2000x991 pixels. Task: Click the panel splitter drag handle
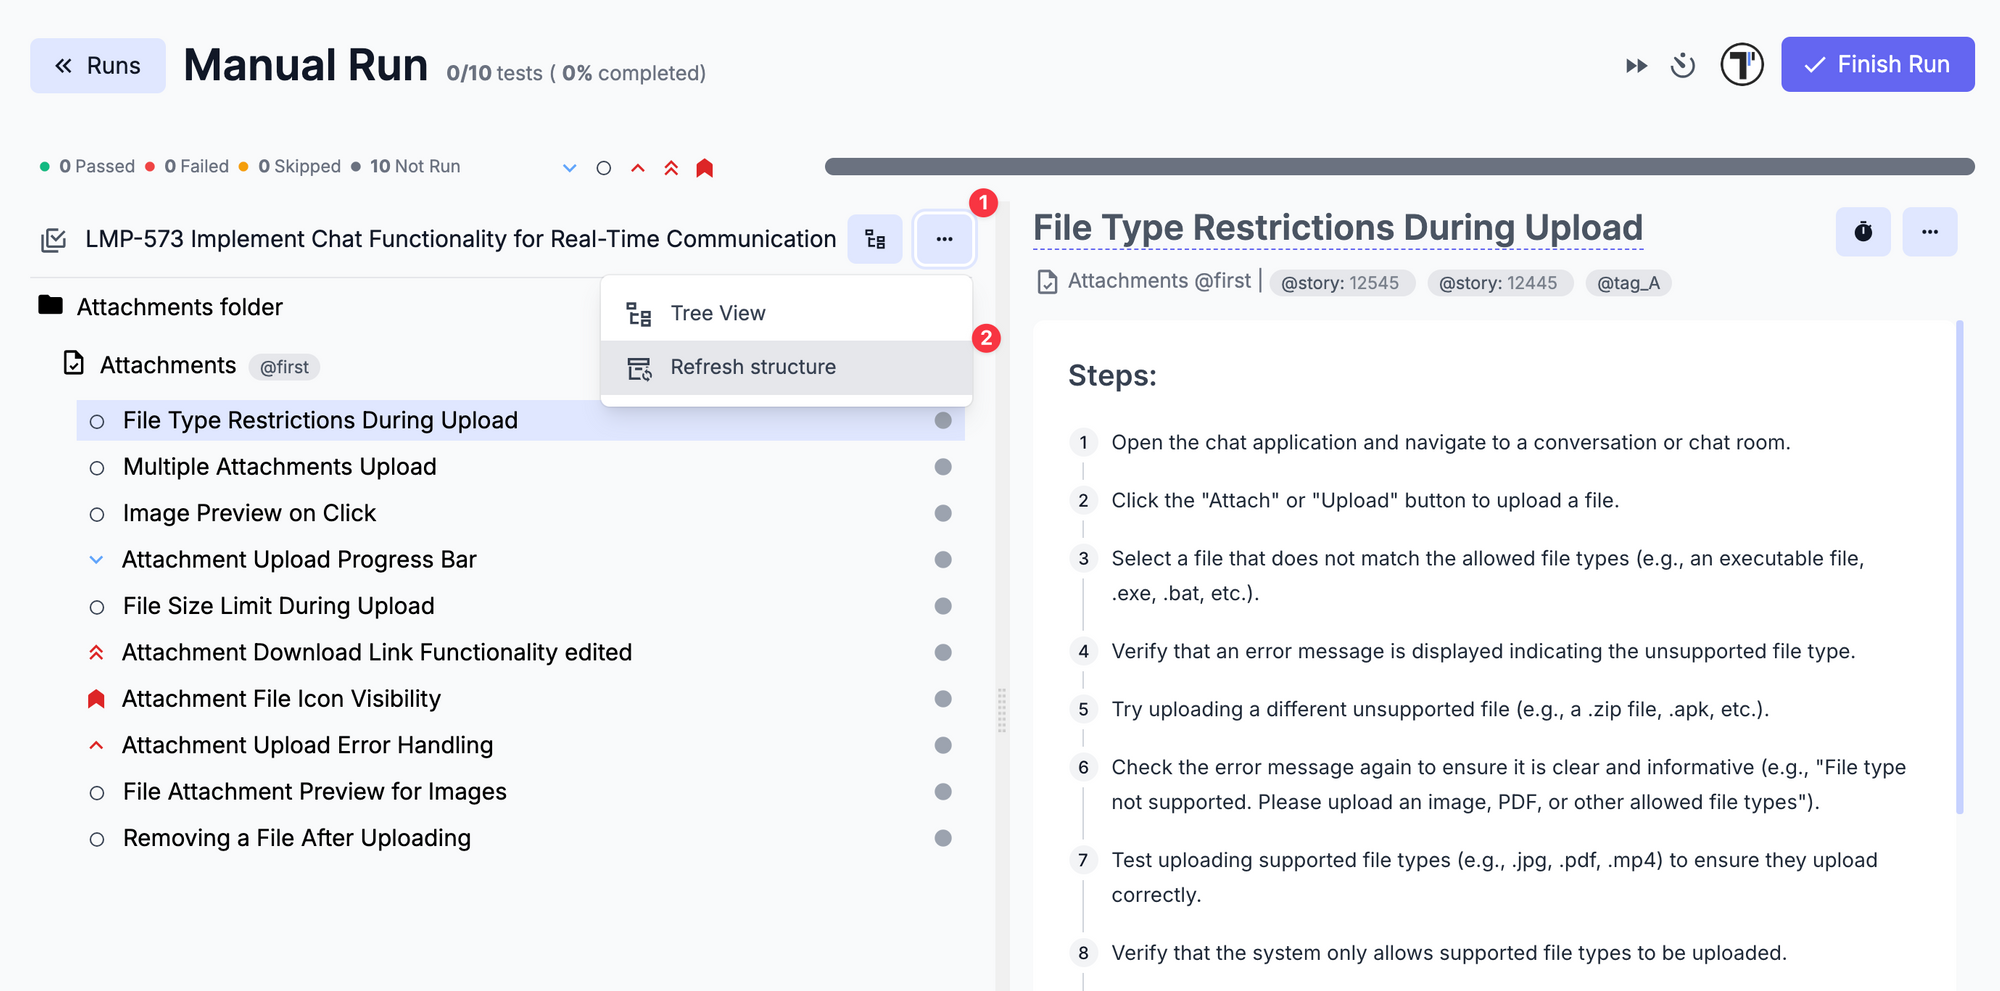[1002, 710]
